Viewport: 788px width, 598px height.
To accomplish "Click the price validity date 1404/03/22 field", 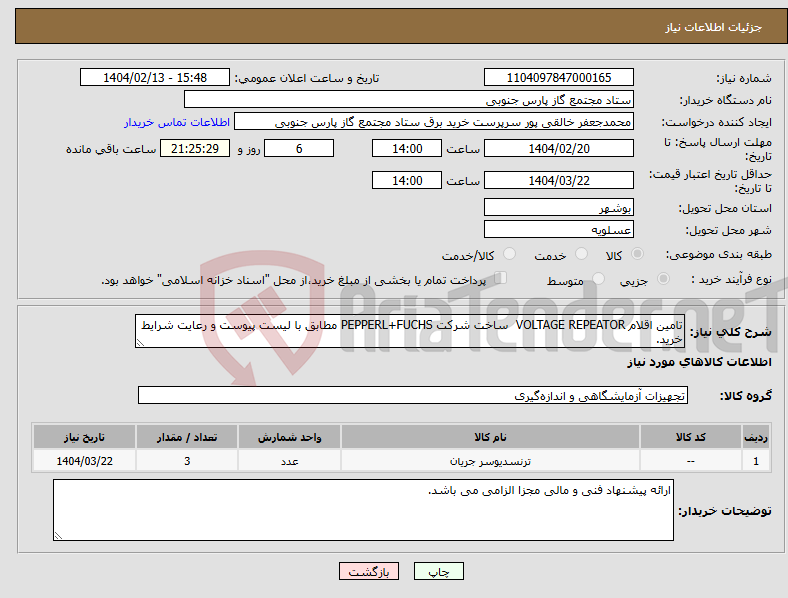I will pos(558,180).
